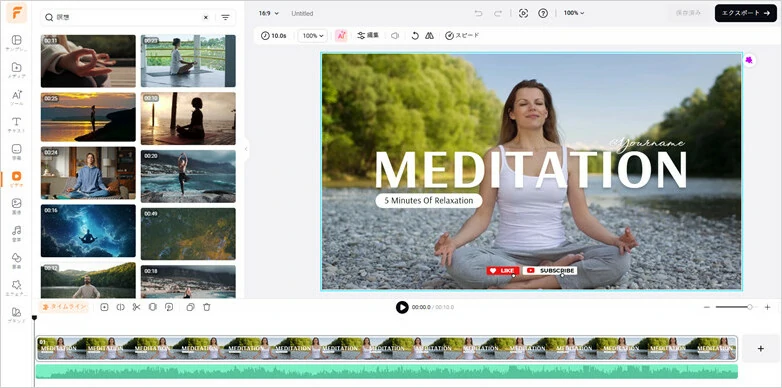The image size is (782, 388).
Task: Open the Music panel in sidebar
Action: [x=16, y=233]
